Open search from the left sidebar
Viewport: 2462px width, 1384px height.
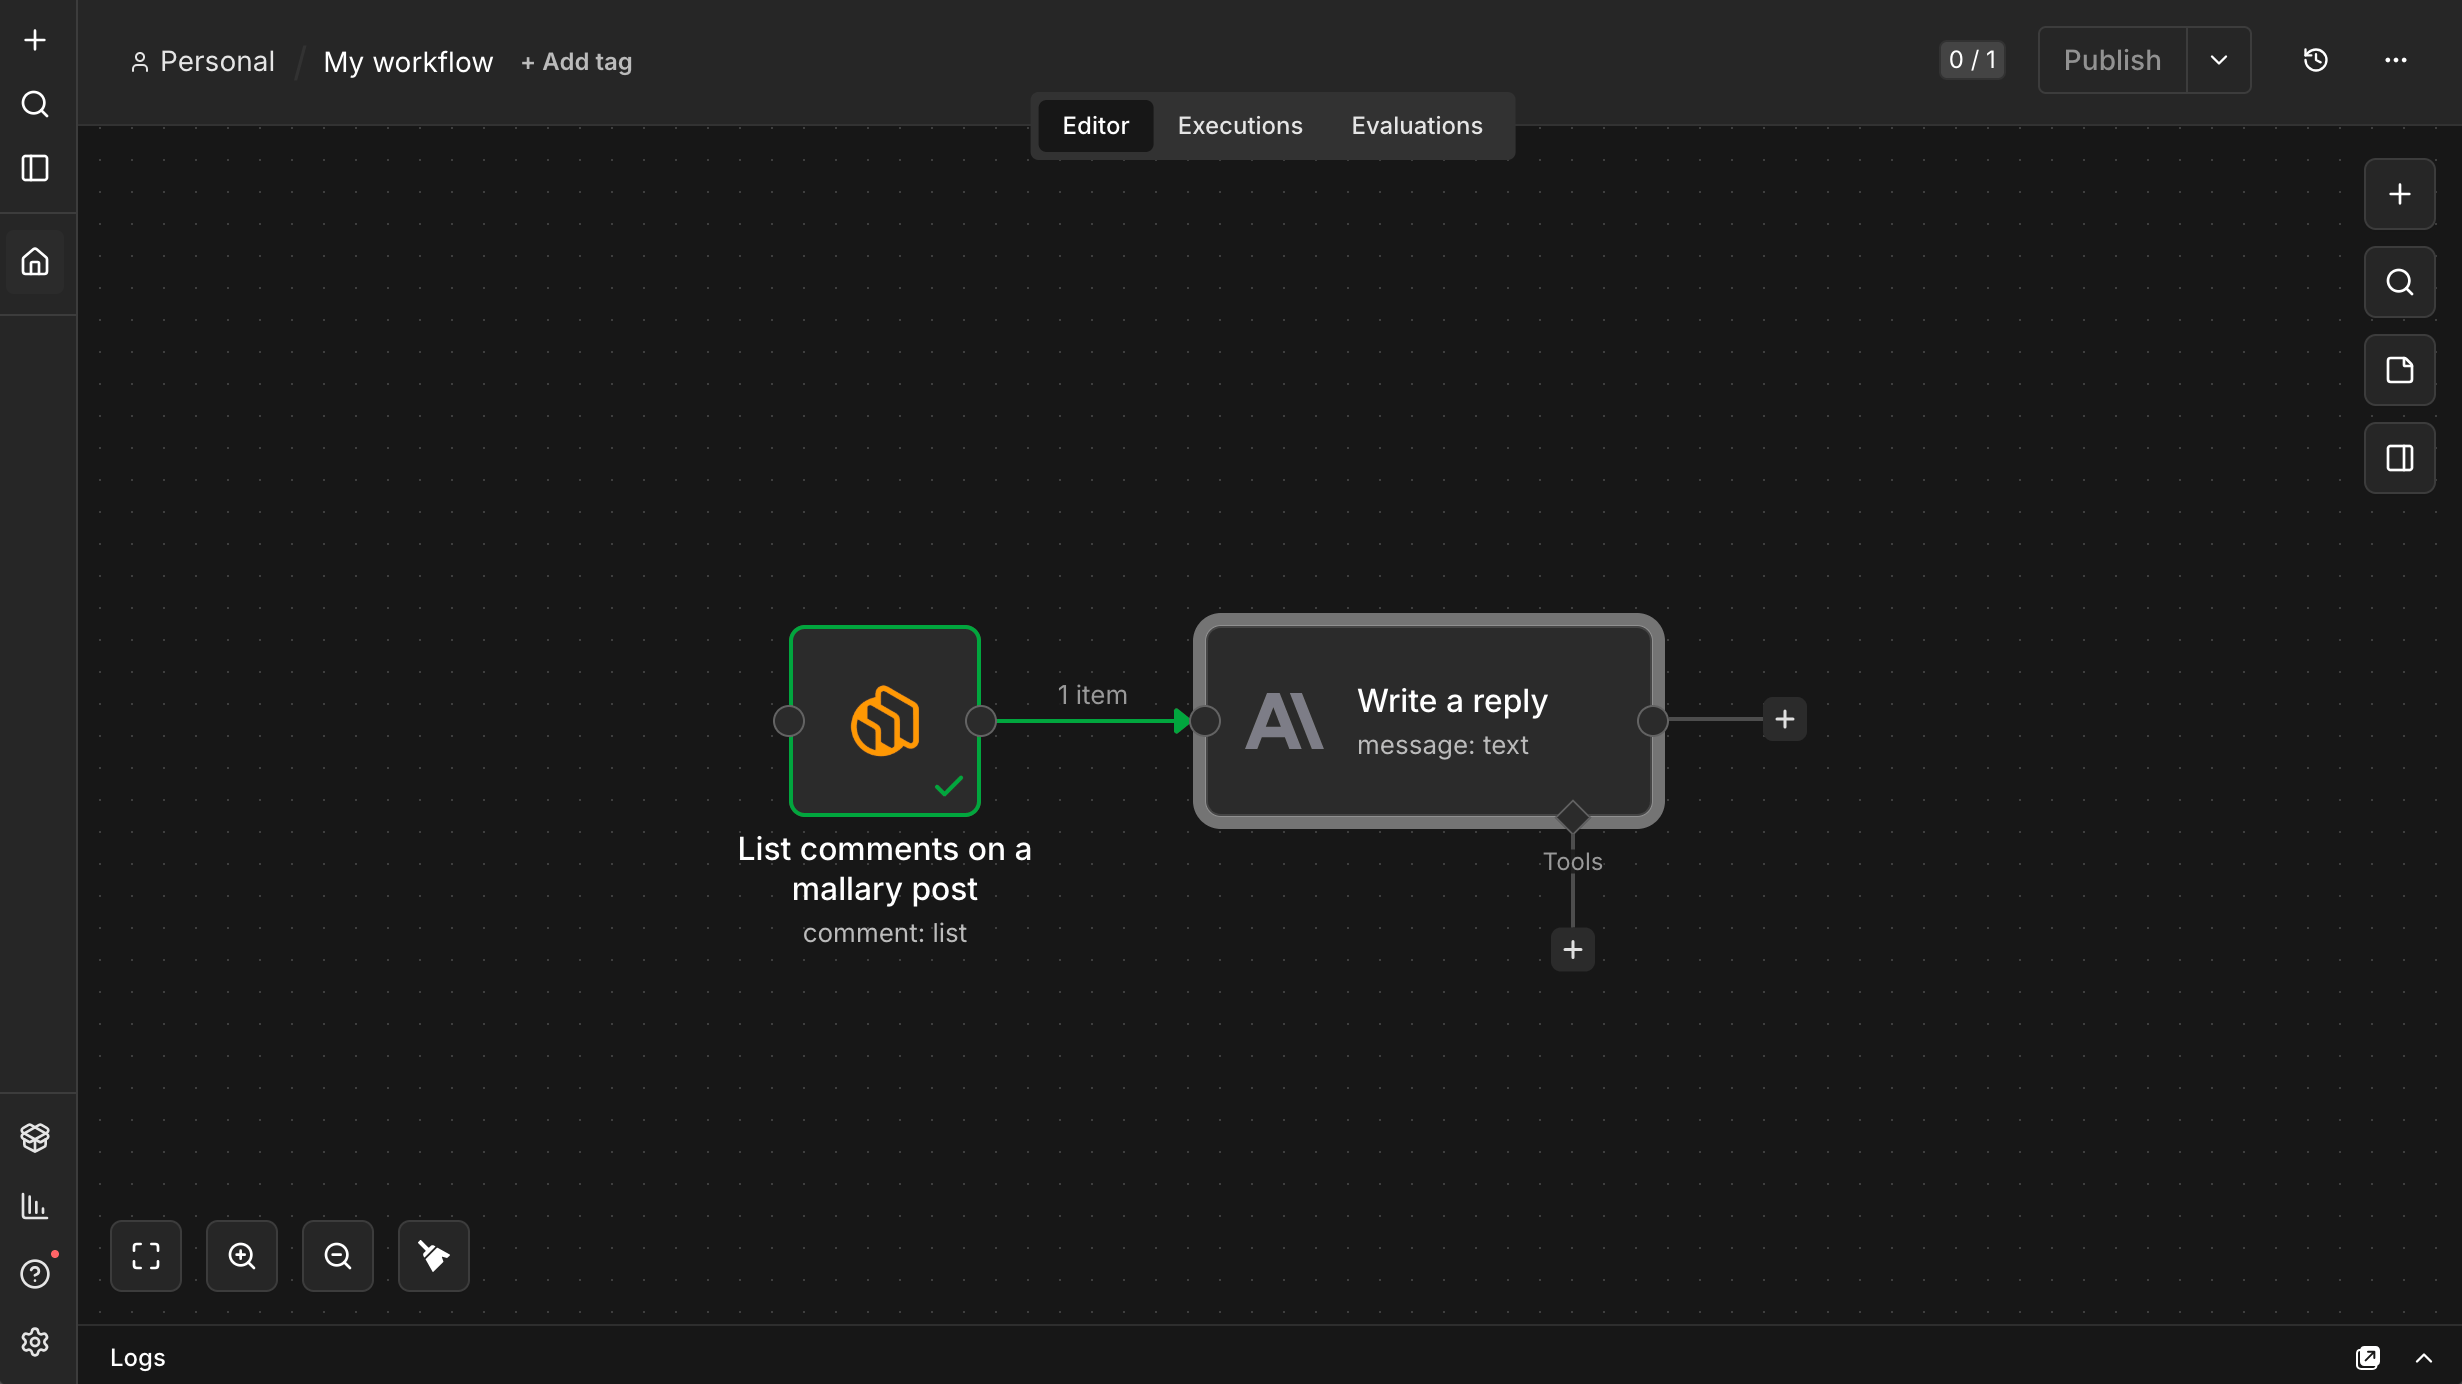[x=35, y=104]
